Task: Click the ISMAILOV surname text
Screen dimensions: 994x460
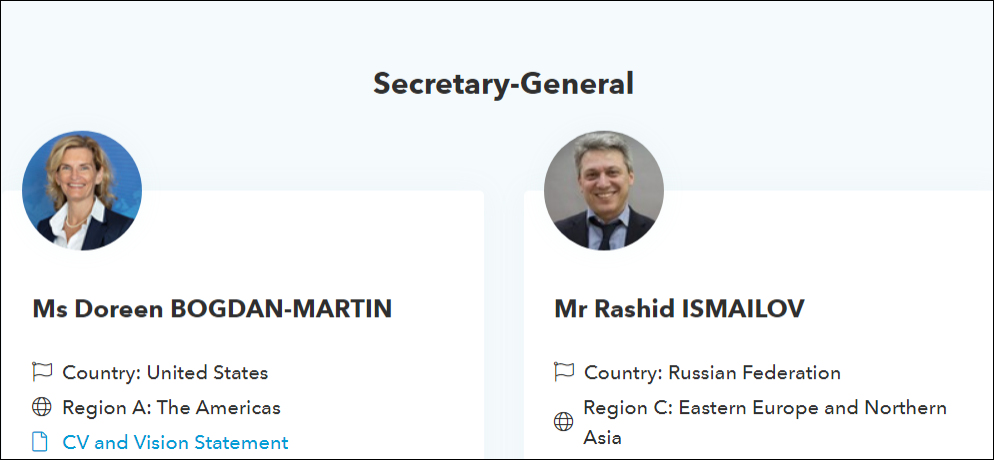Action: point(740,309)
